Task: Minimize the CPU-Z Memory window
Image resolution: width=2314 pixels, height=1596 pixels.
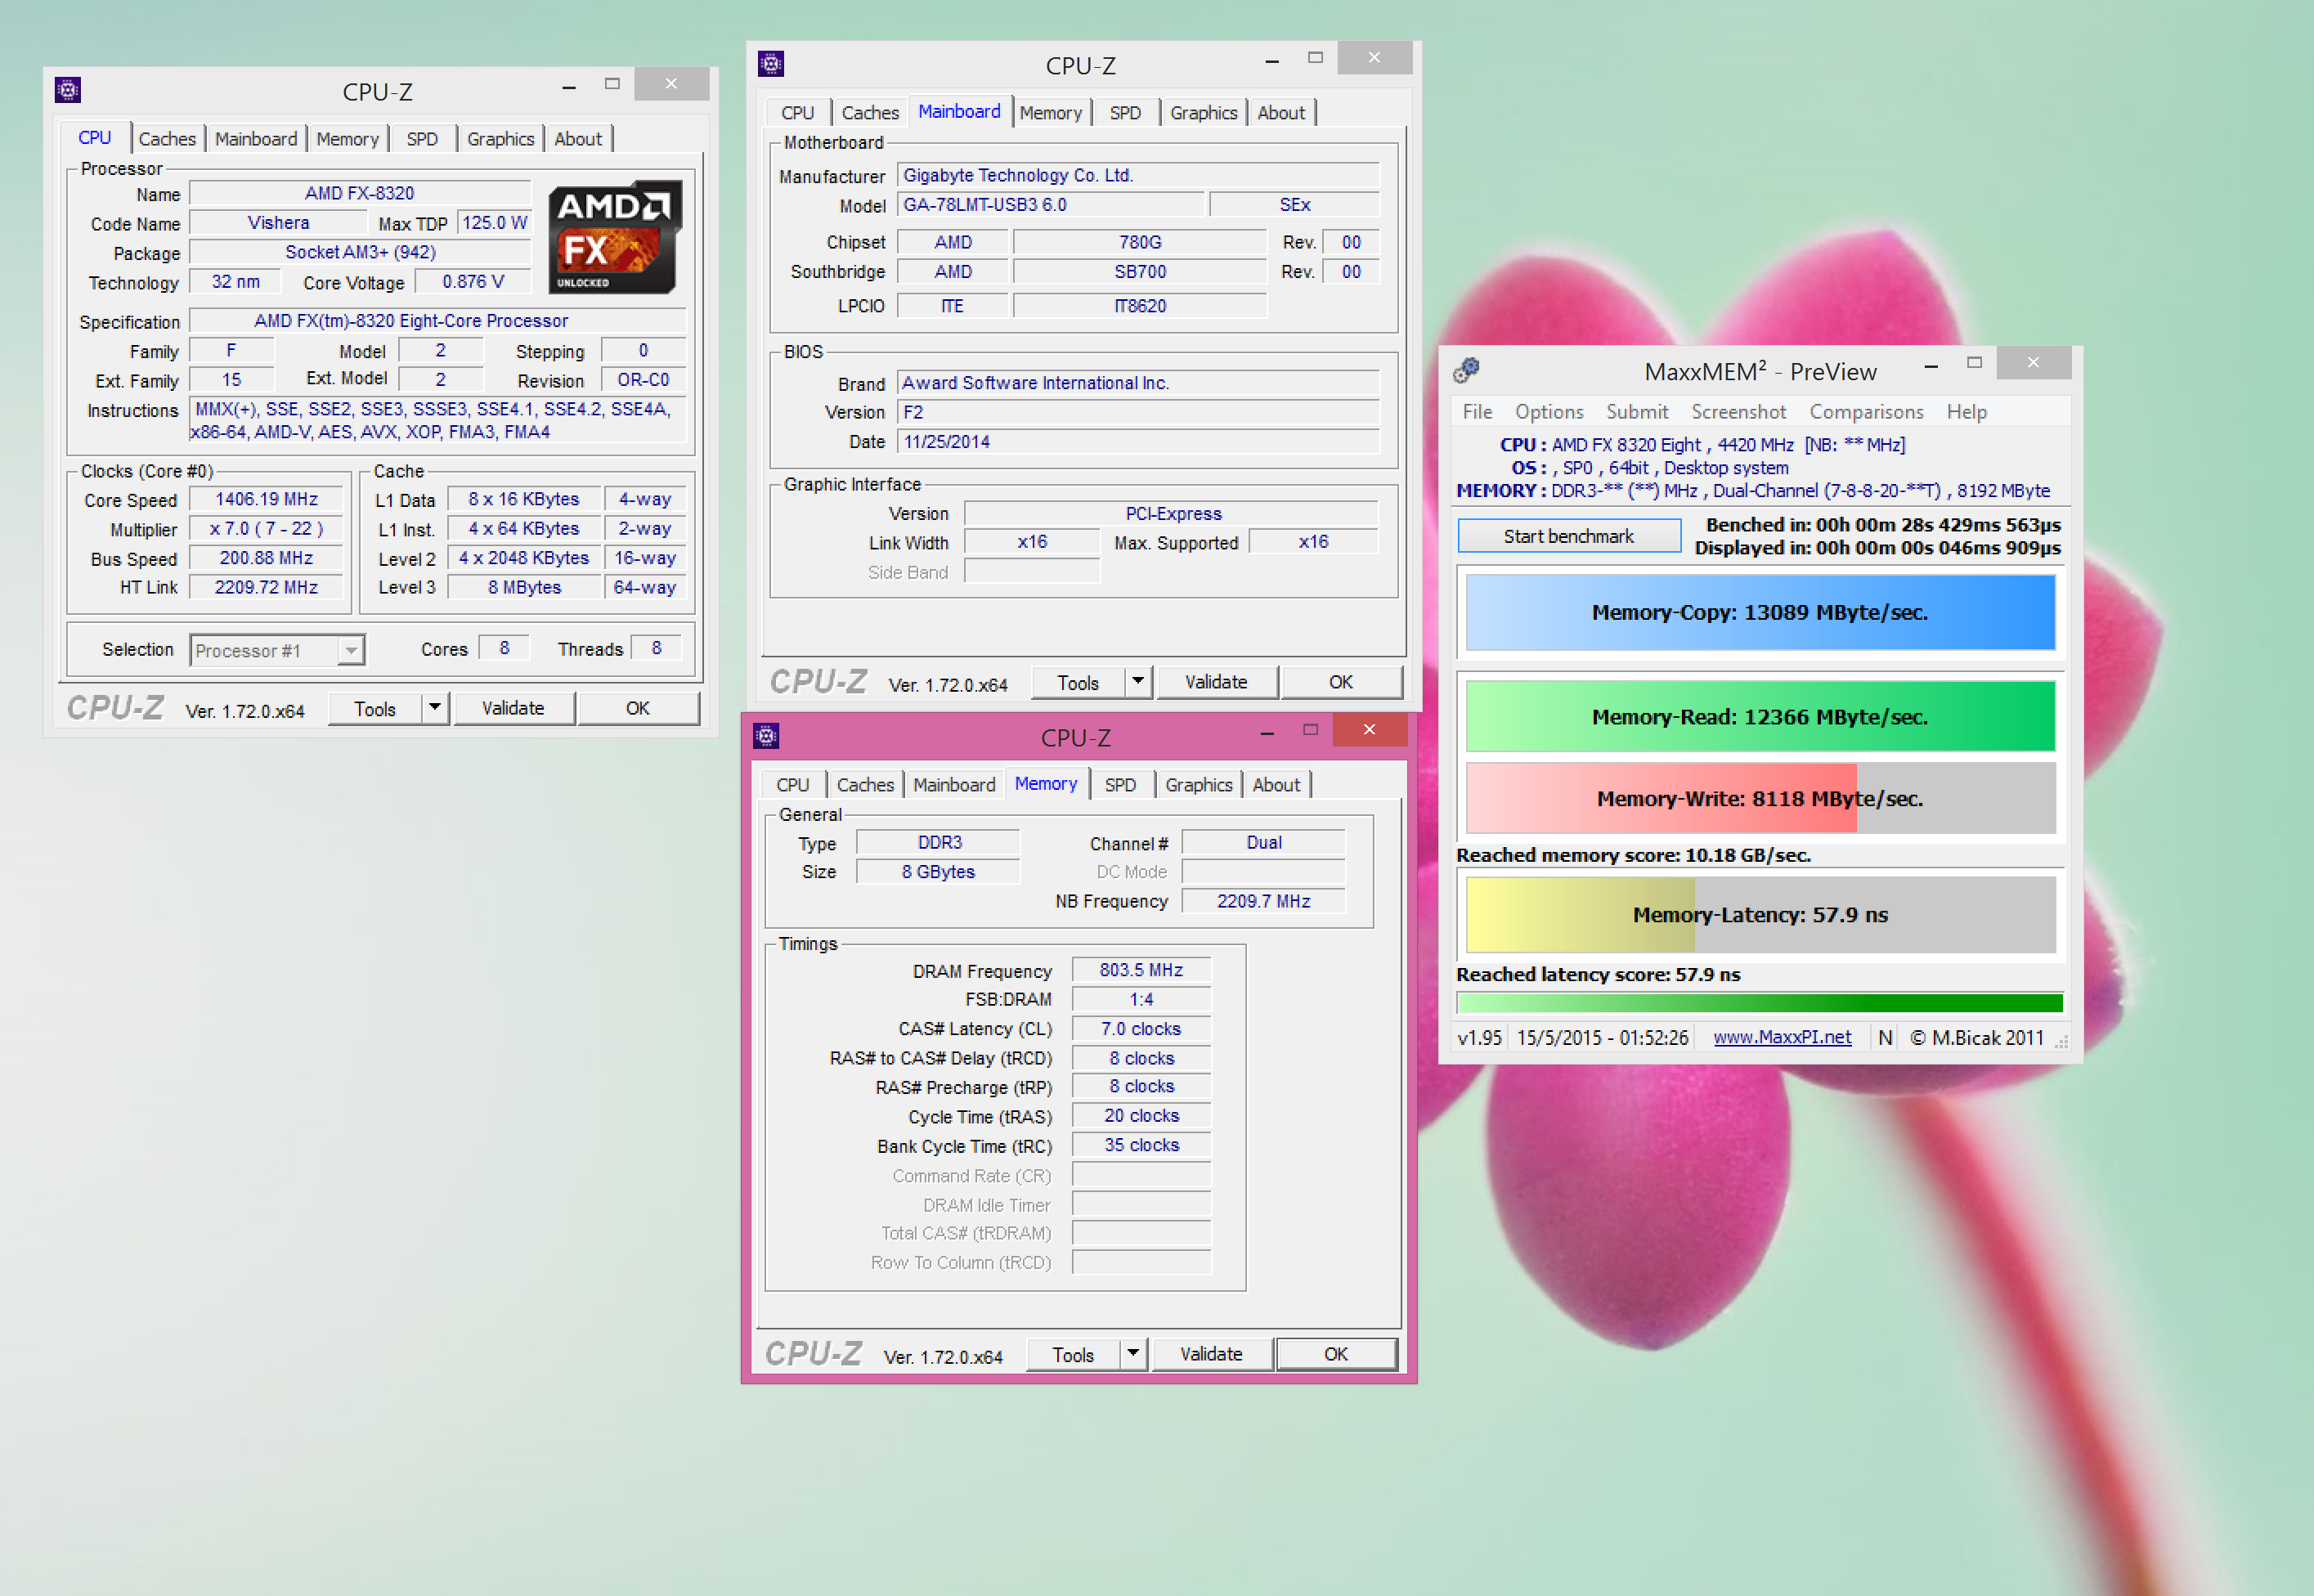Action: point(1267,732)
